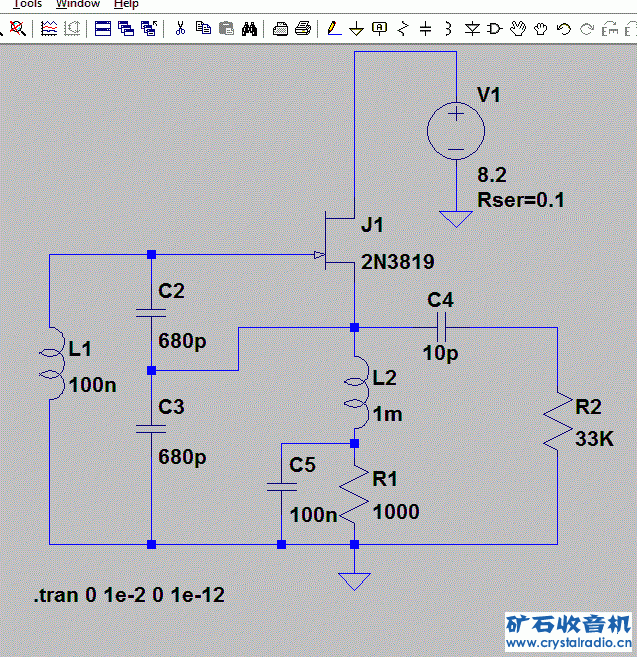Select the Draw Wire pencil tool
The image size is (637, 657).
(x=334, y=29)
